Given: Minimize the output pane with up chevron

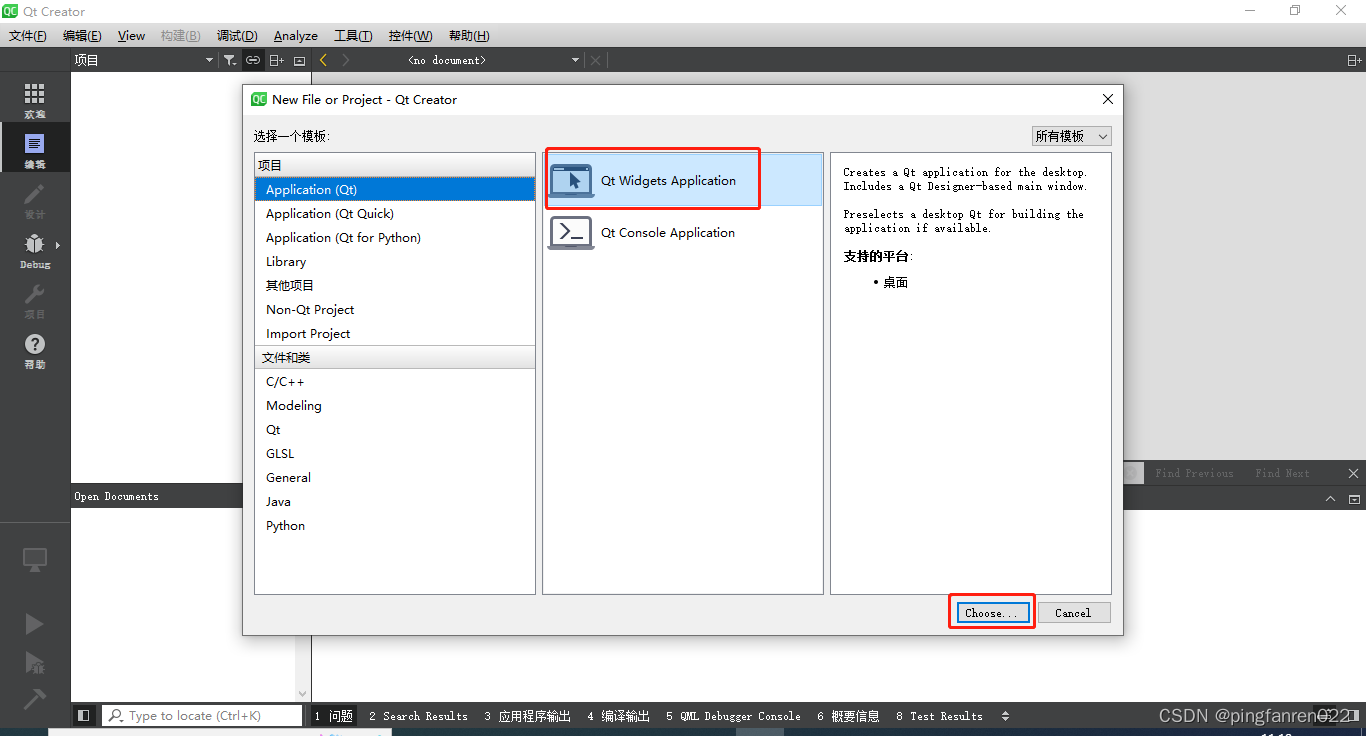Looking at the screenshot, I should point(1330,498).
